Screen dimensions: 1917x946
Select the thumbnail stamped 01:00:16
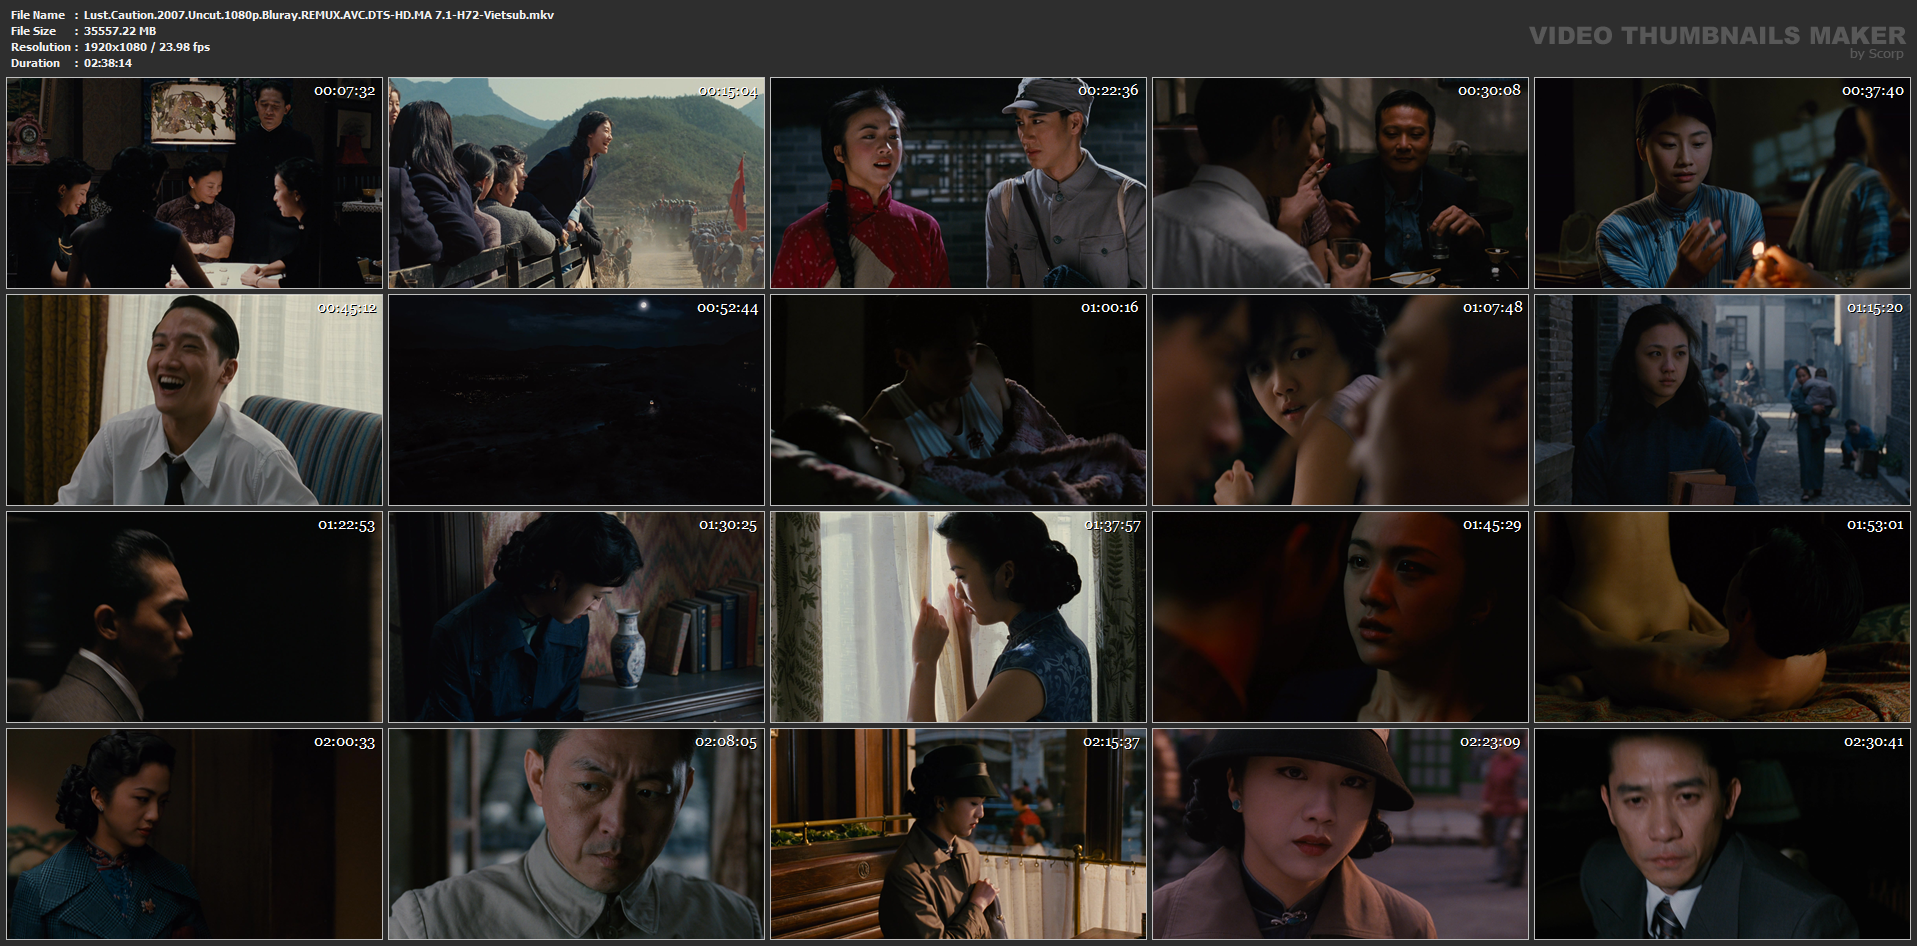pos(958,400)
